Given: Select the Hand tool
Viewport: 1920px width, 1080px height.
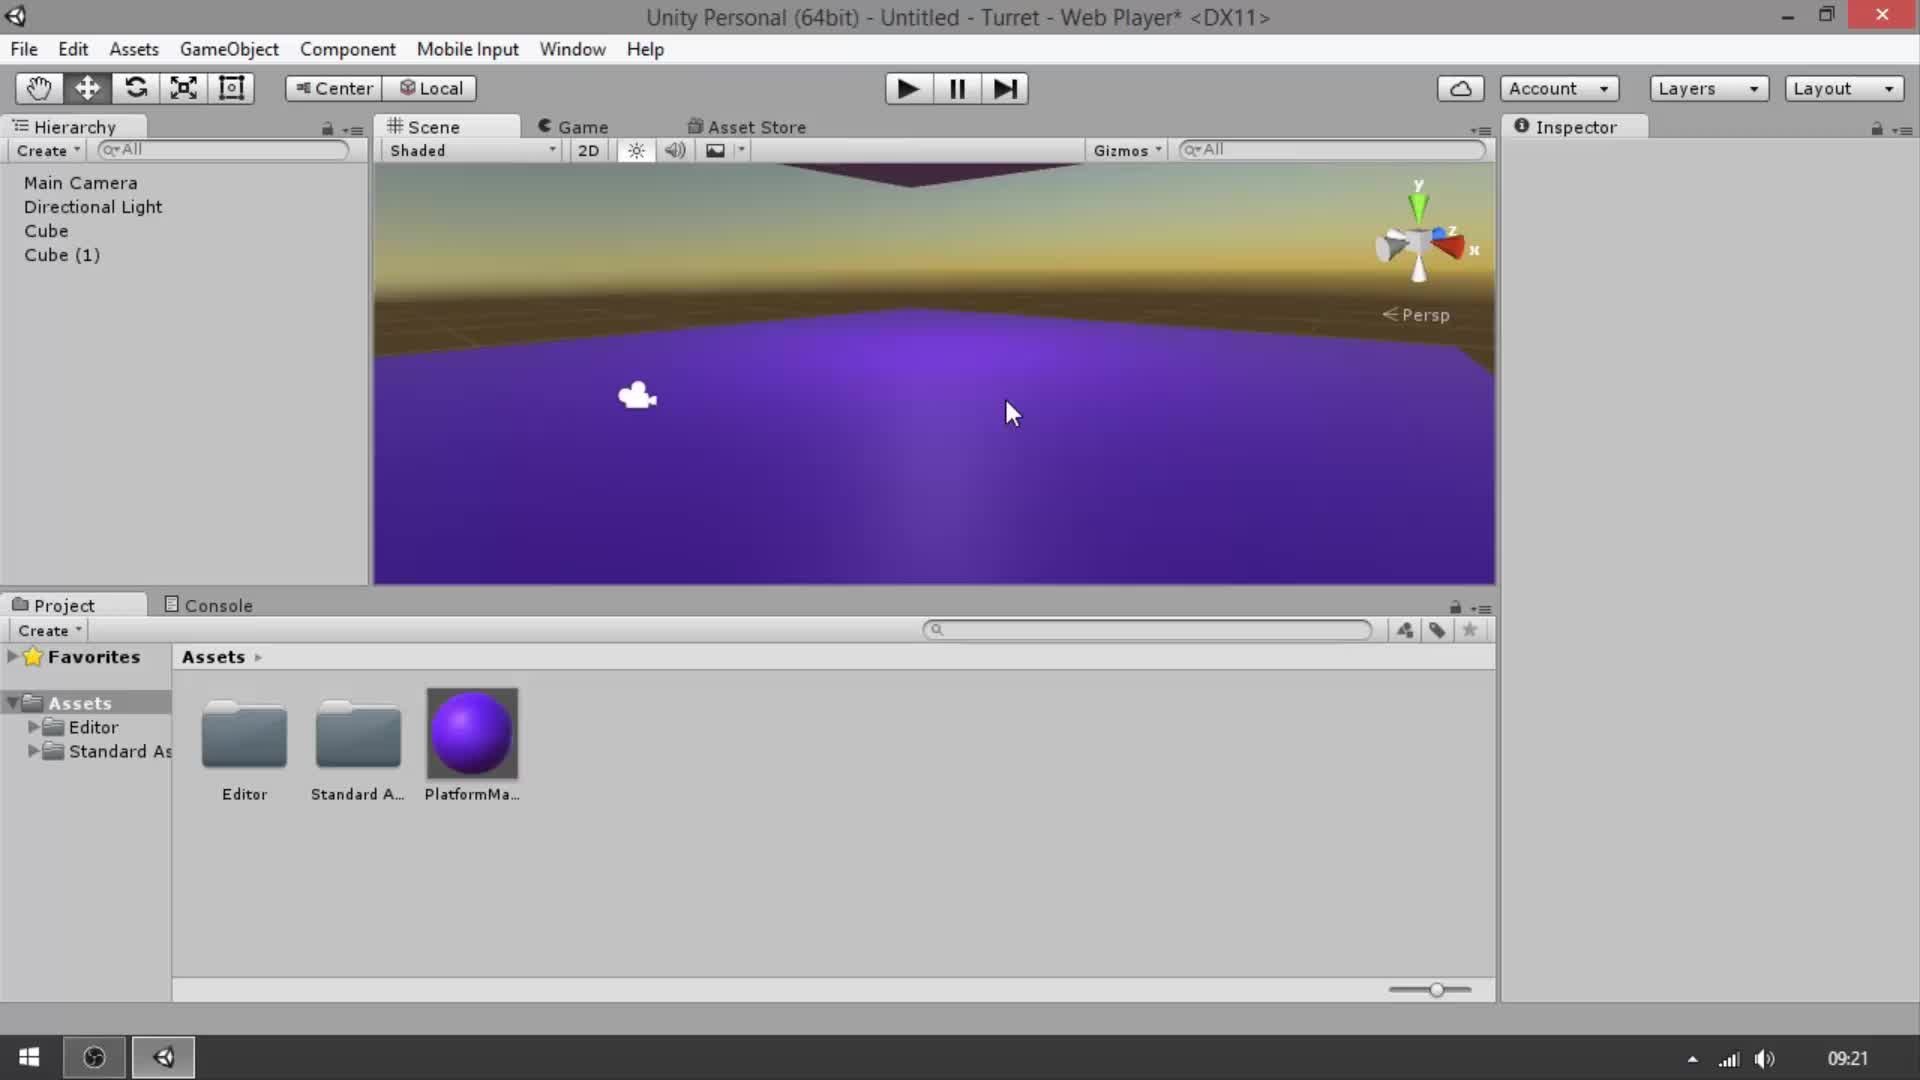Looking at the screenshot, I should (38, 88).
